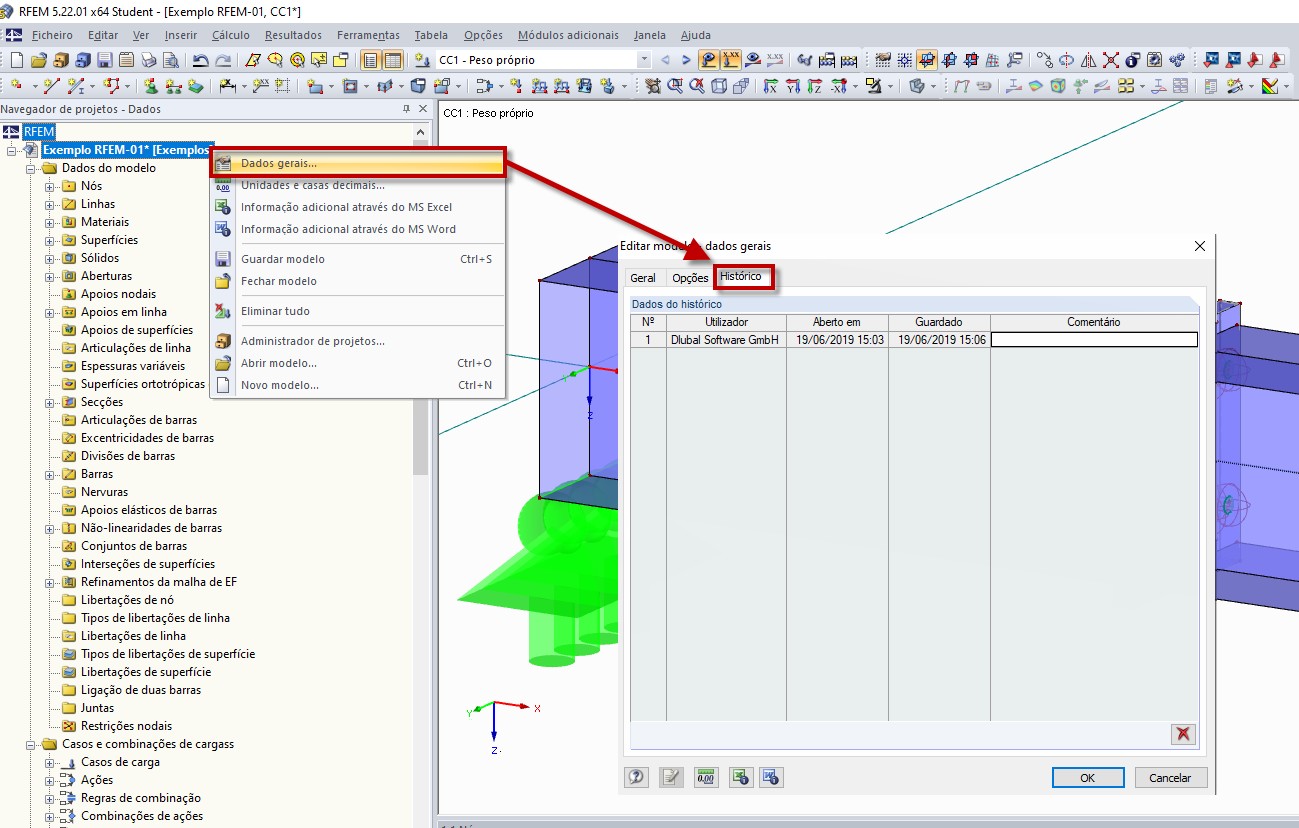This screenshot has height=828, width=1299.
Task: Toggle the table display toolbar button
Action: point(393,60)
